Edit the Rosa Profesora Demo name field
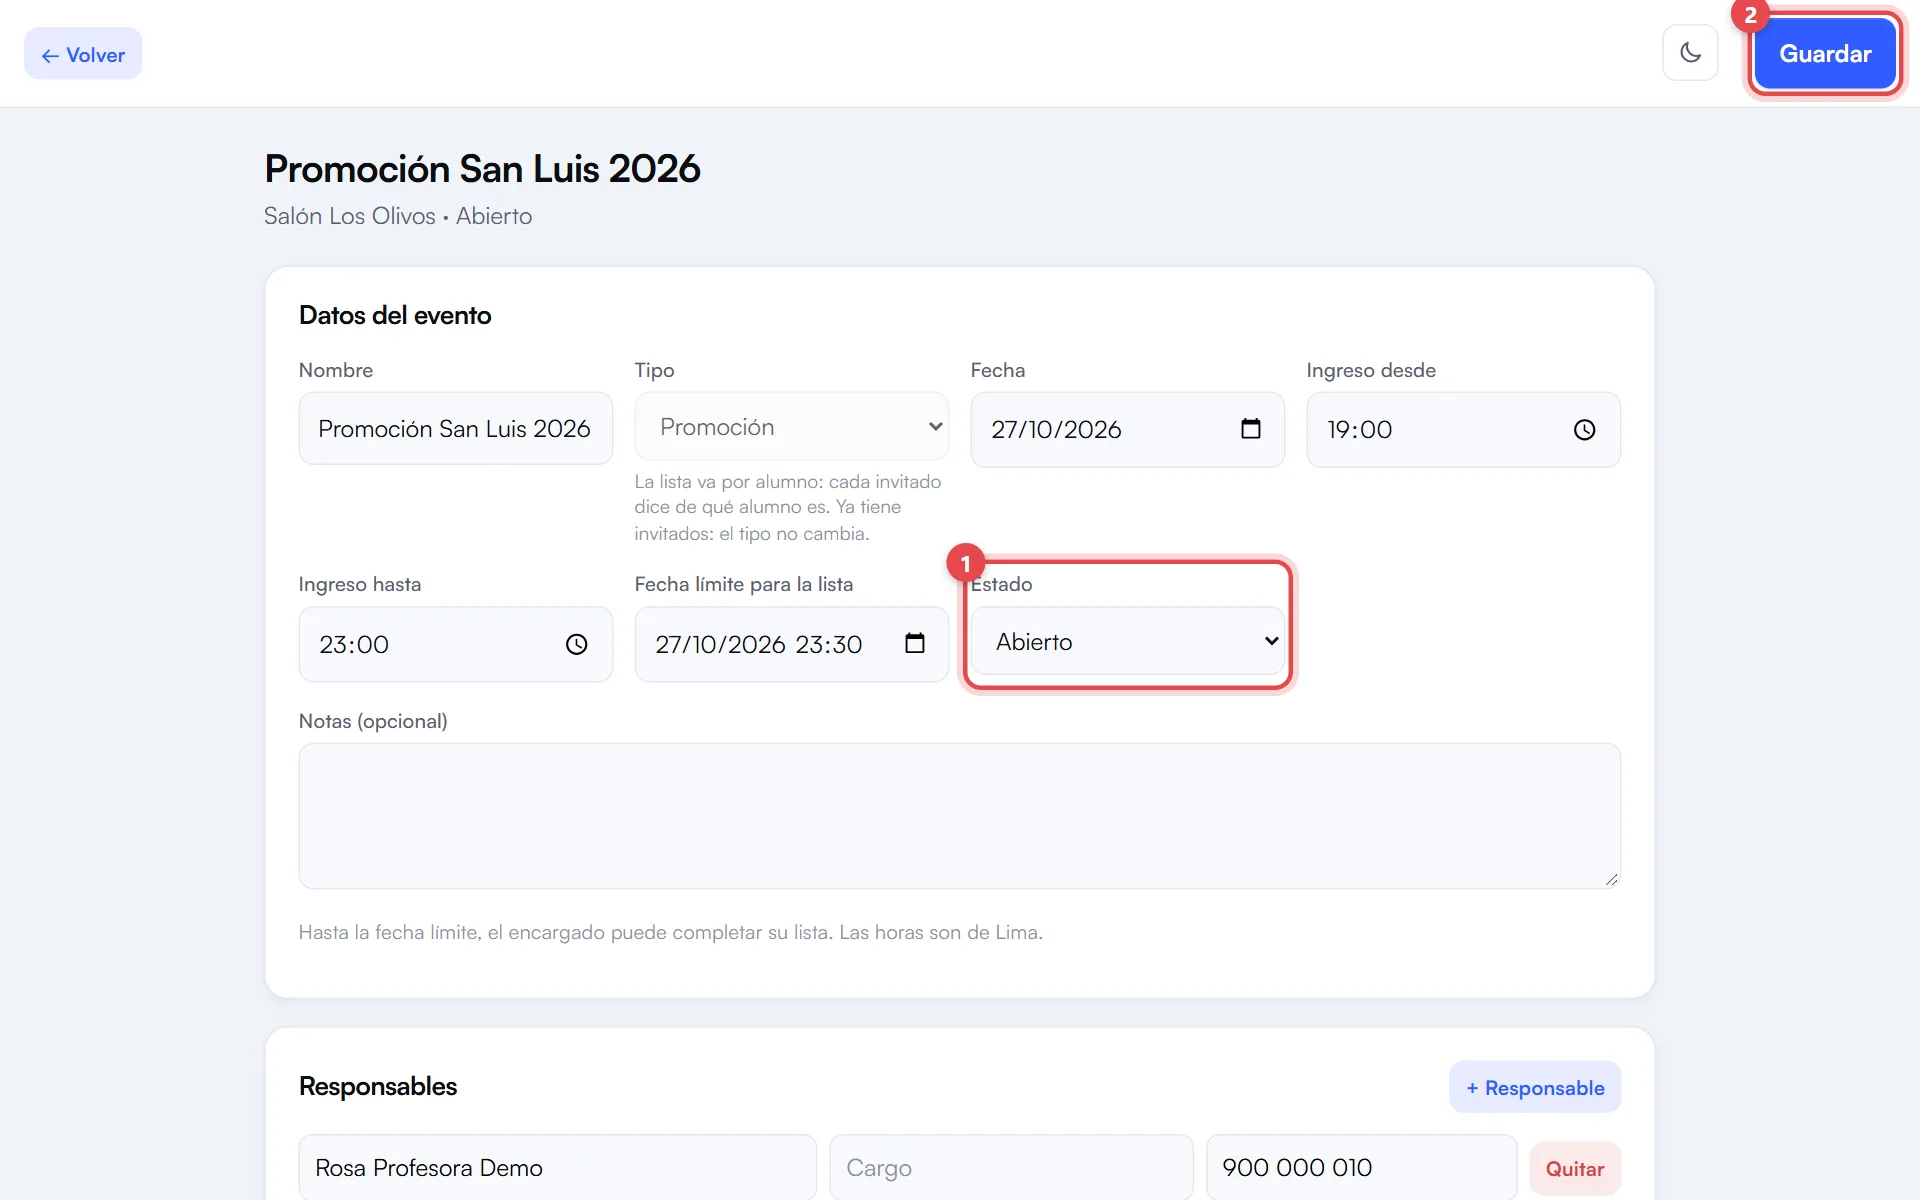Image resolution: width=1920 pixels, height=1200 pixels. coord(557,1167)
